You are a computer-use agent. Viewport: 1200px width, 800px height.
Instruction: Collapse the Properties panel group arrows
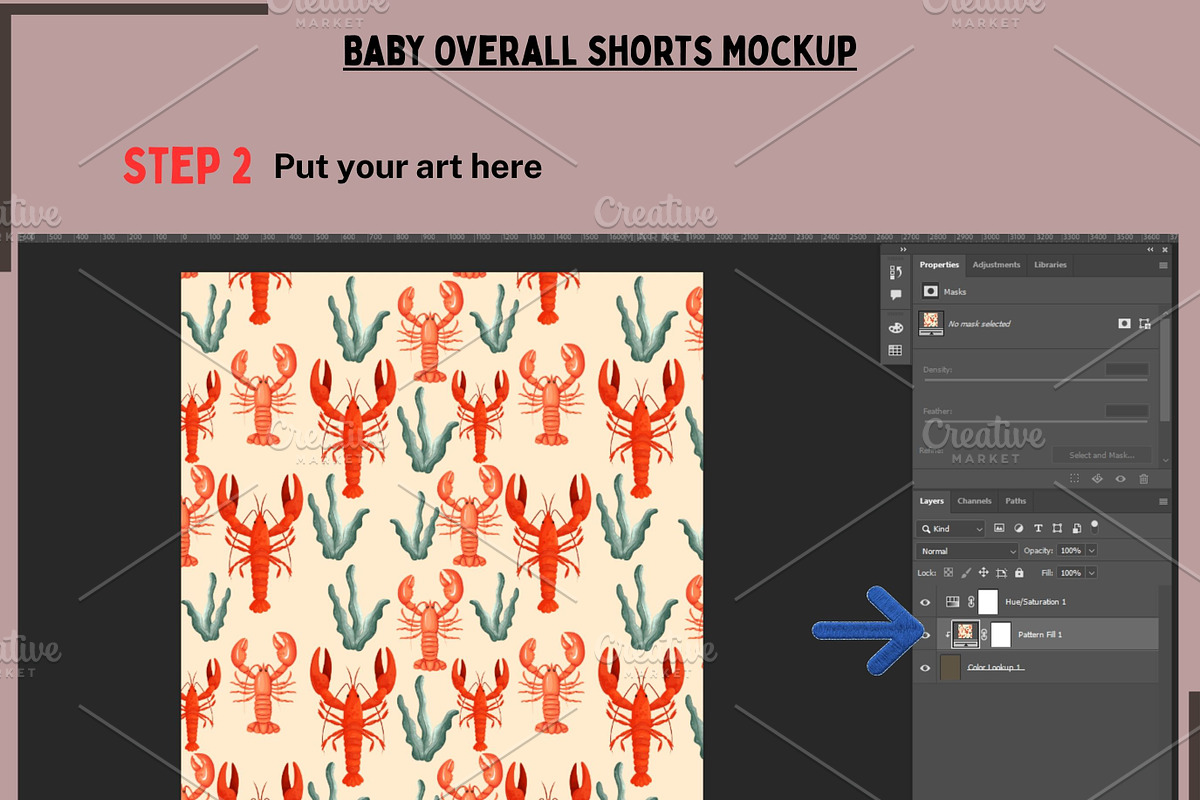pyautogui.click(x=1150, y=249)
